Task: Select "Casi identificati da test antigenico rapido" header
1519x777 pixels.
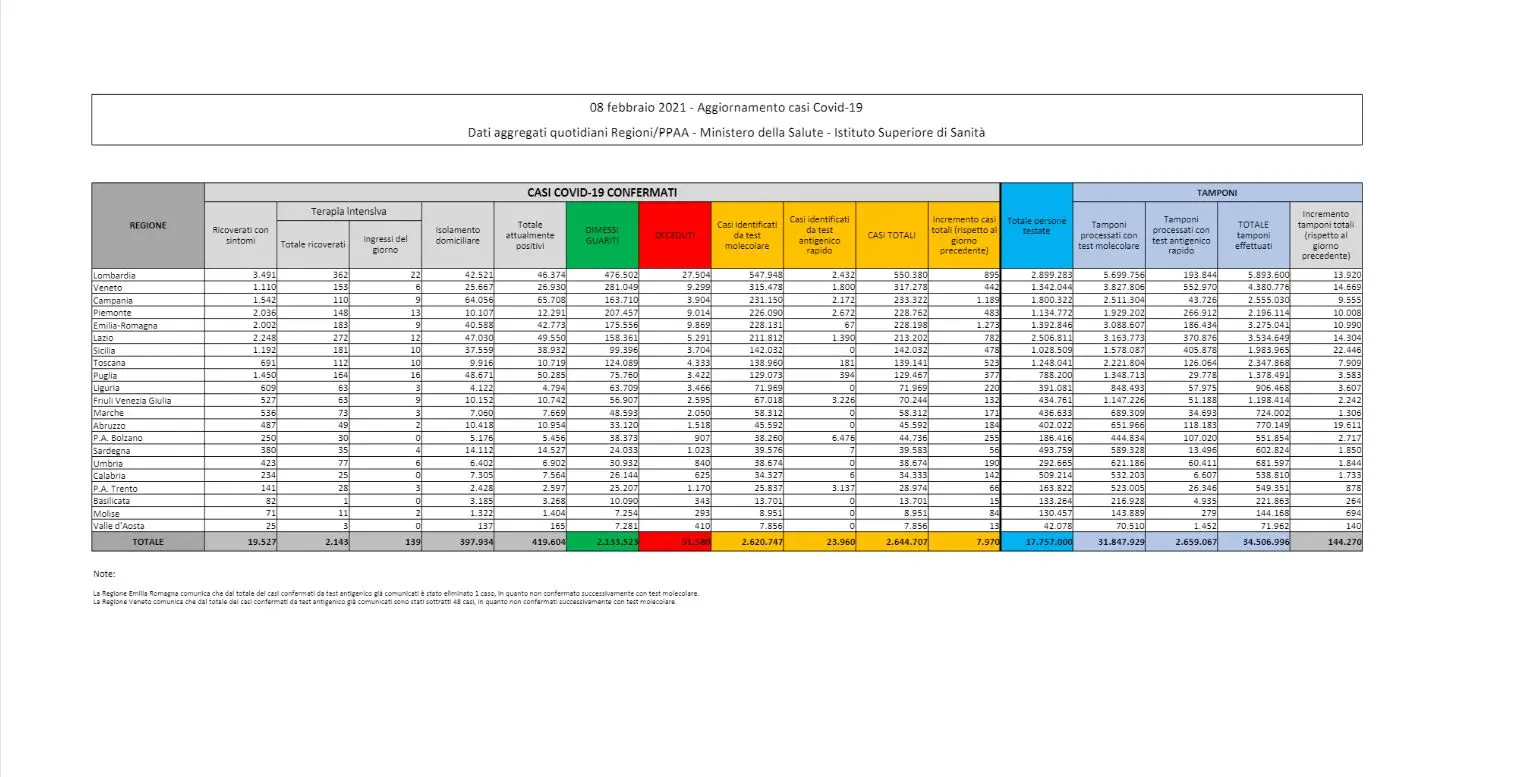Action: (x=819, y=234)
